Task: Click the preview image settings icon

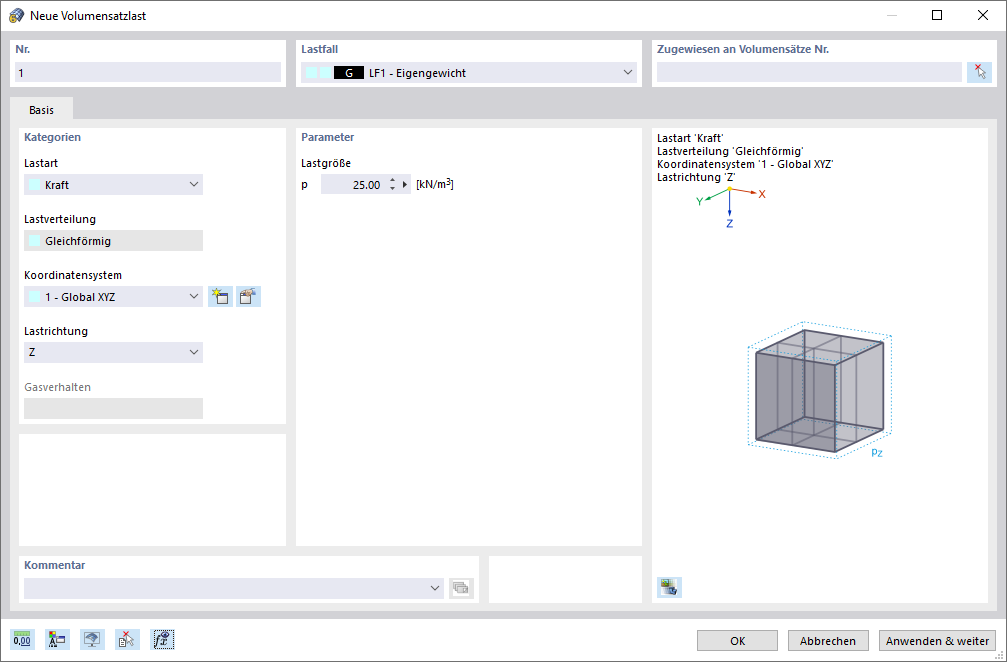Action: coord(669,587)
